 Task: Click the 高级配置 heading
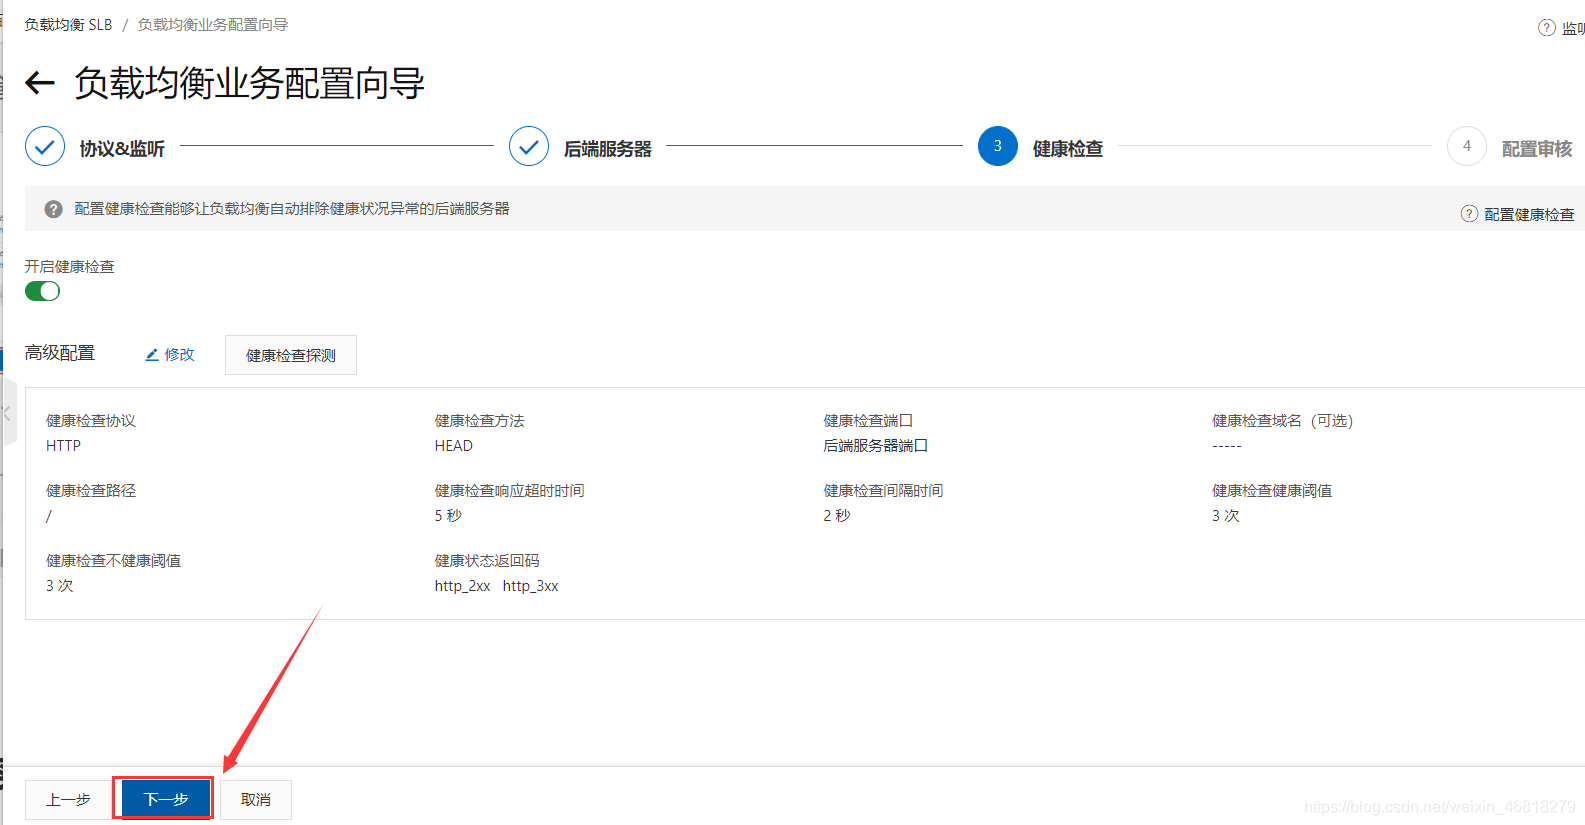coord(60,353)
